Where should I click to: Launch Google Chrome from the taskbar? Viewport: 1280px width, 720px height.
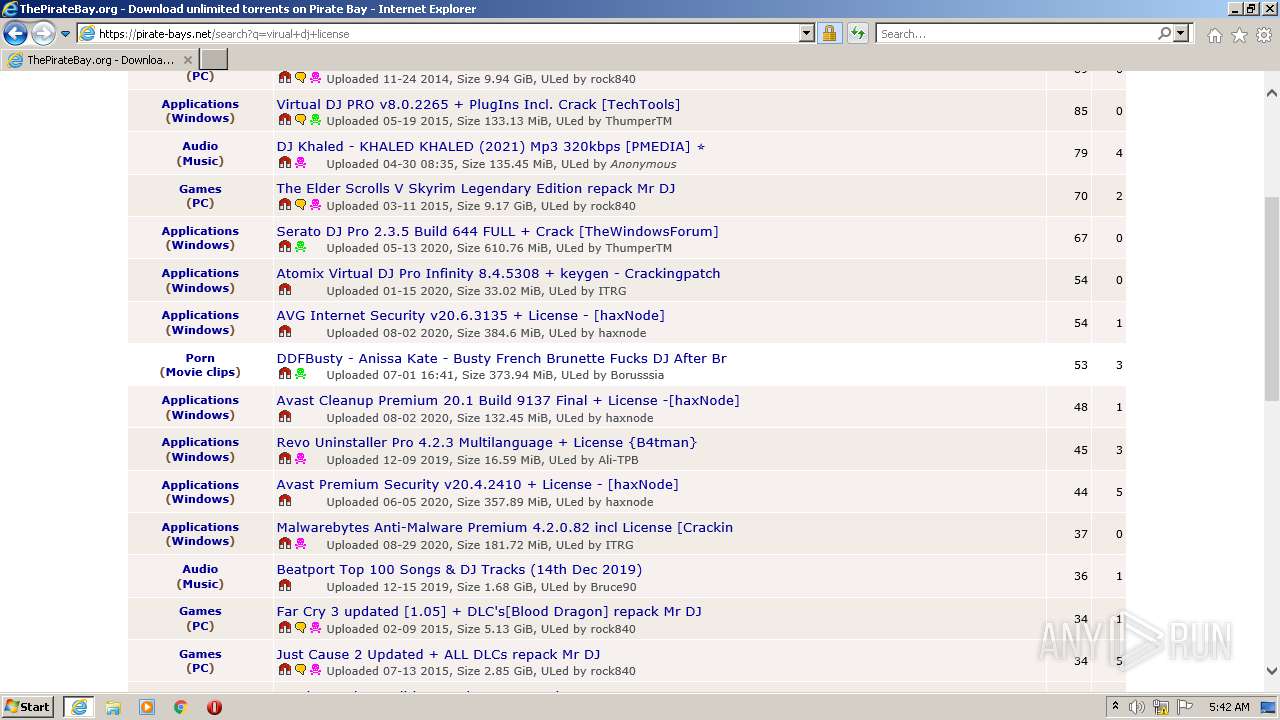point(180,707)
